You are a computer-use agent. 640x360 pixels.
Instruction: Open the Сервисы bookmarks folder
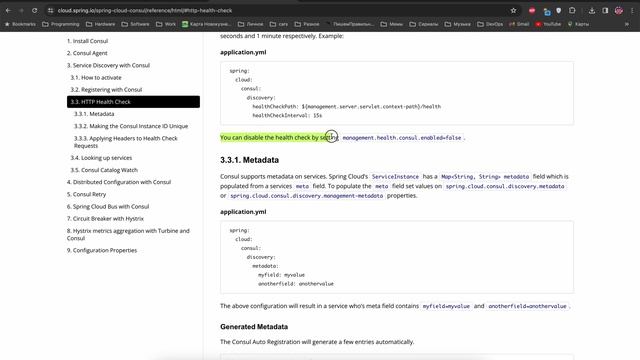point(424,24)
